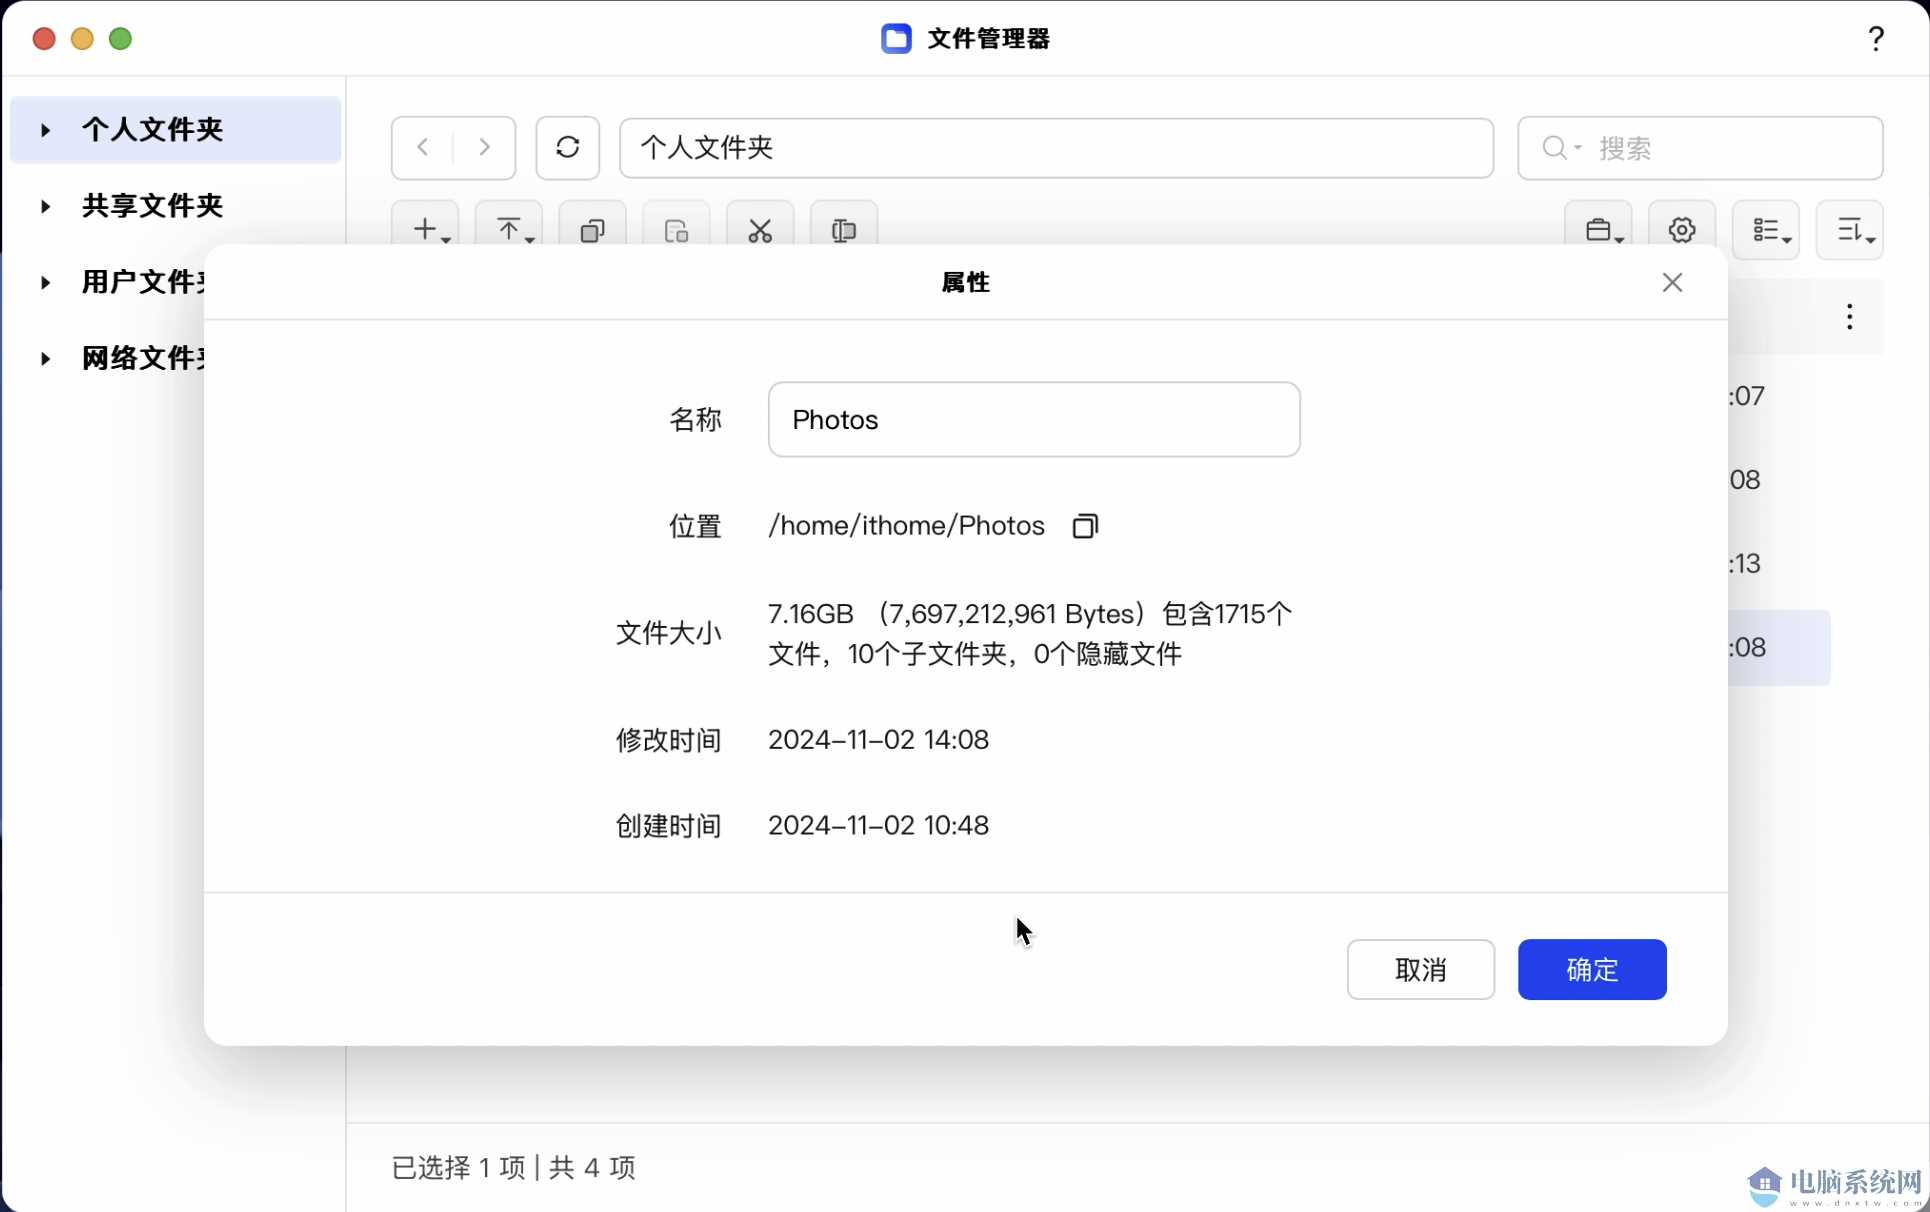1930x1212 pixels.
Task: Click the Photos name input field
Action: coord(1034,419)
